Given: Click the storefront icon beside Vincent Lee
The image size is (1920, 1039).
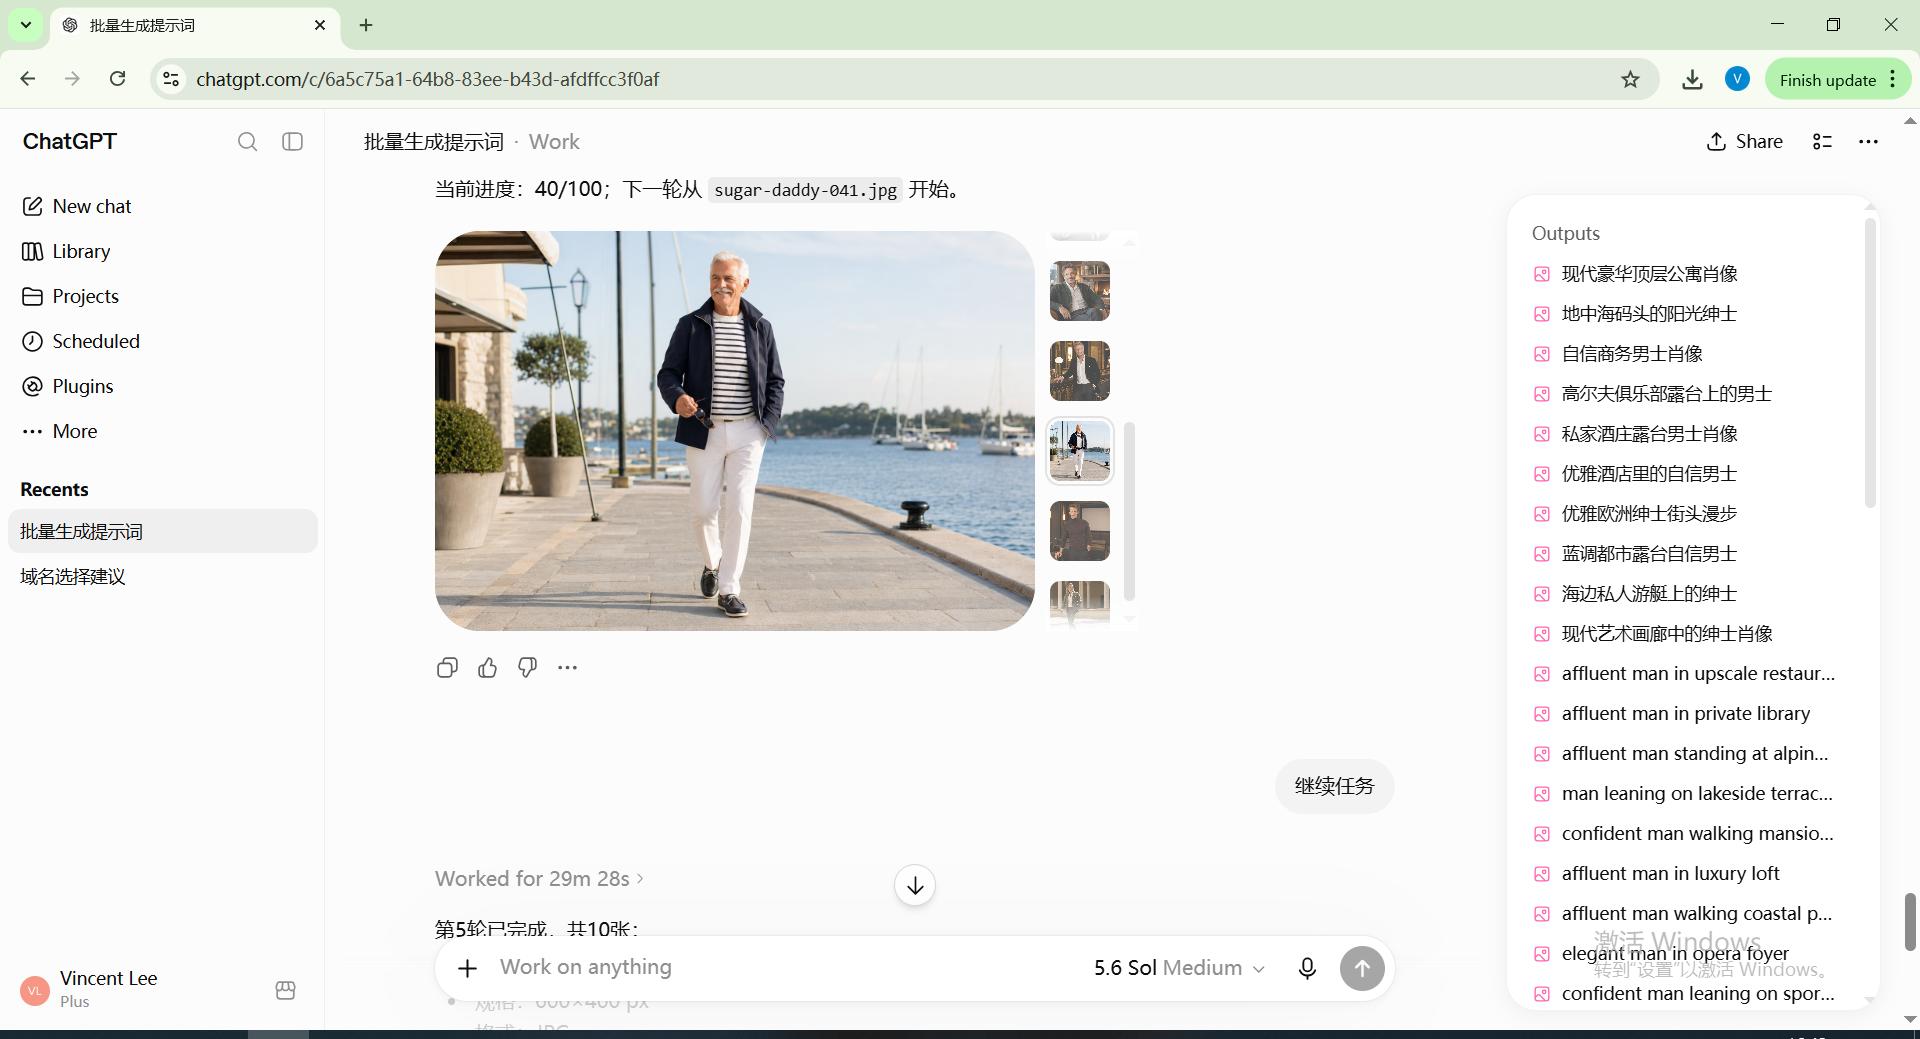Looking at the screenshot, I should coord(285,990).
